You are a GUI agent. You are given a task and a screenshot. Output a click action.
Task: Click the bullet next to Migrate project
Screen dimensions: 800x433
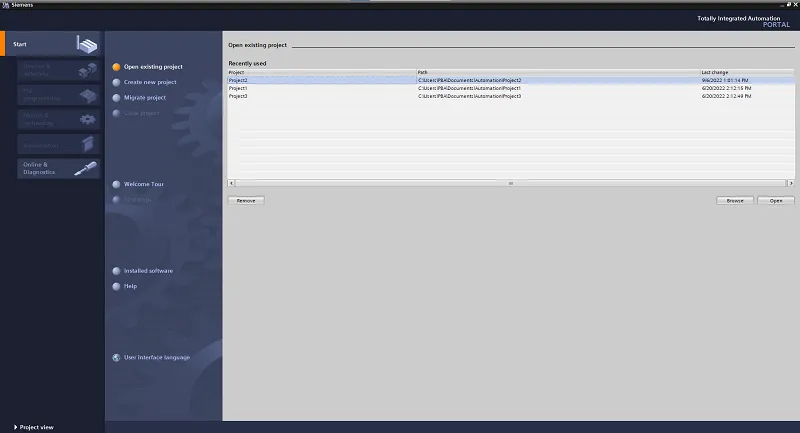[116, 97]
